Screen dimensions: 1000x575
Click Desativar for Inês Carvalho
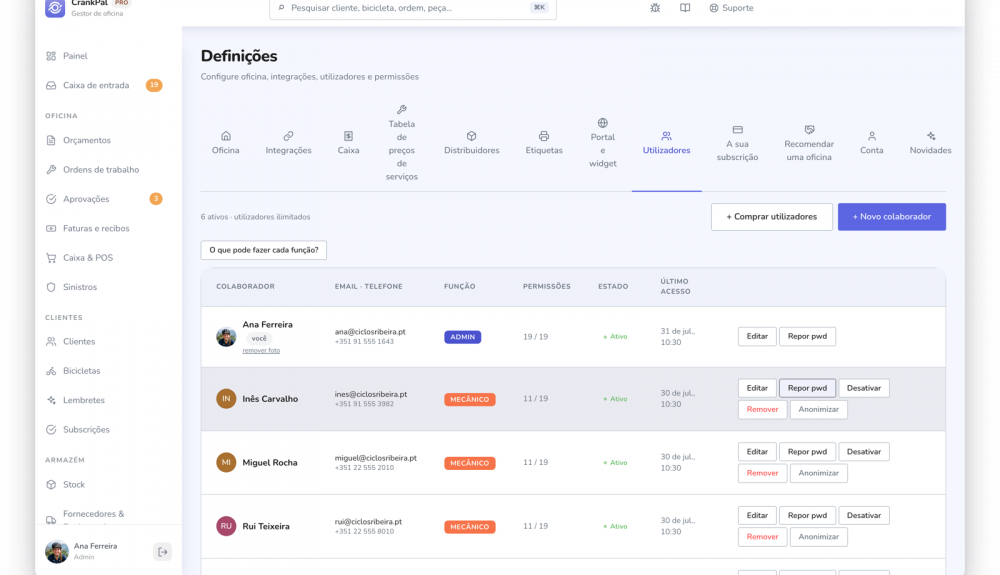point(864,388)
